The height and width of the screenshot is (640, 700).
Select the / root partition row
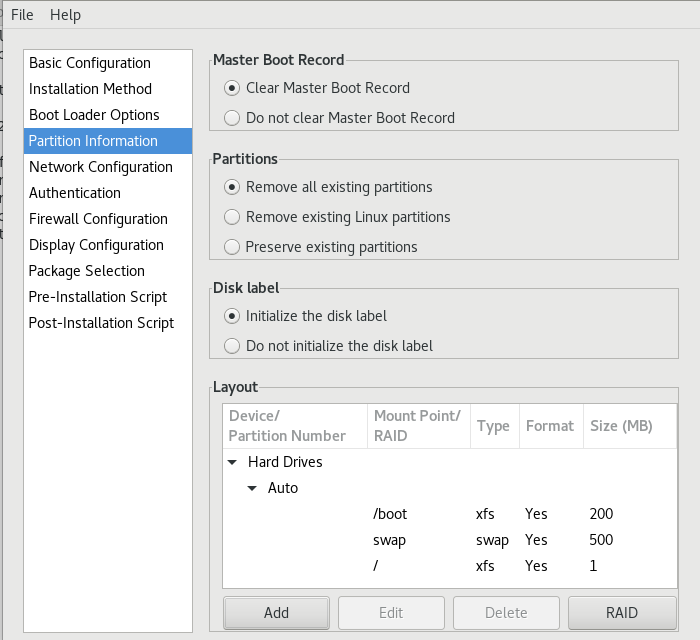(450, 566)
